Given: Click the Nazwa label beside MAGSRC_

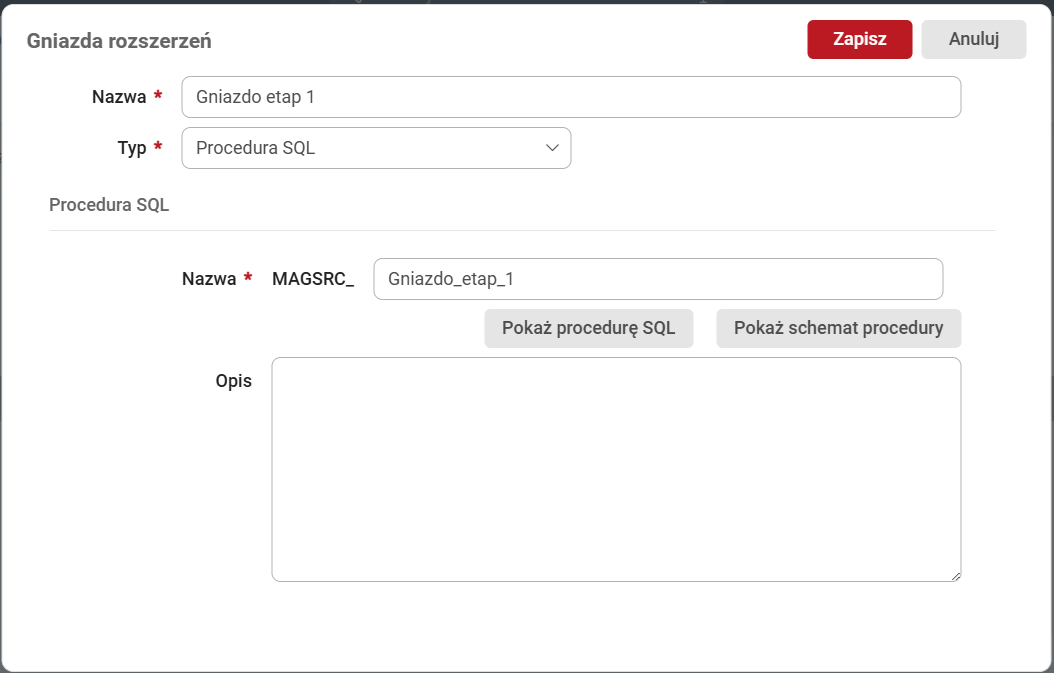Looking at the screenshot, I should tap(208, 280).
